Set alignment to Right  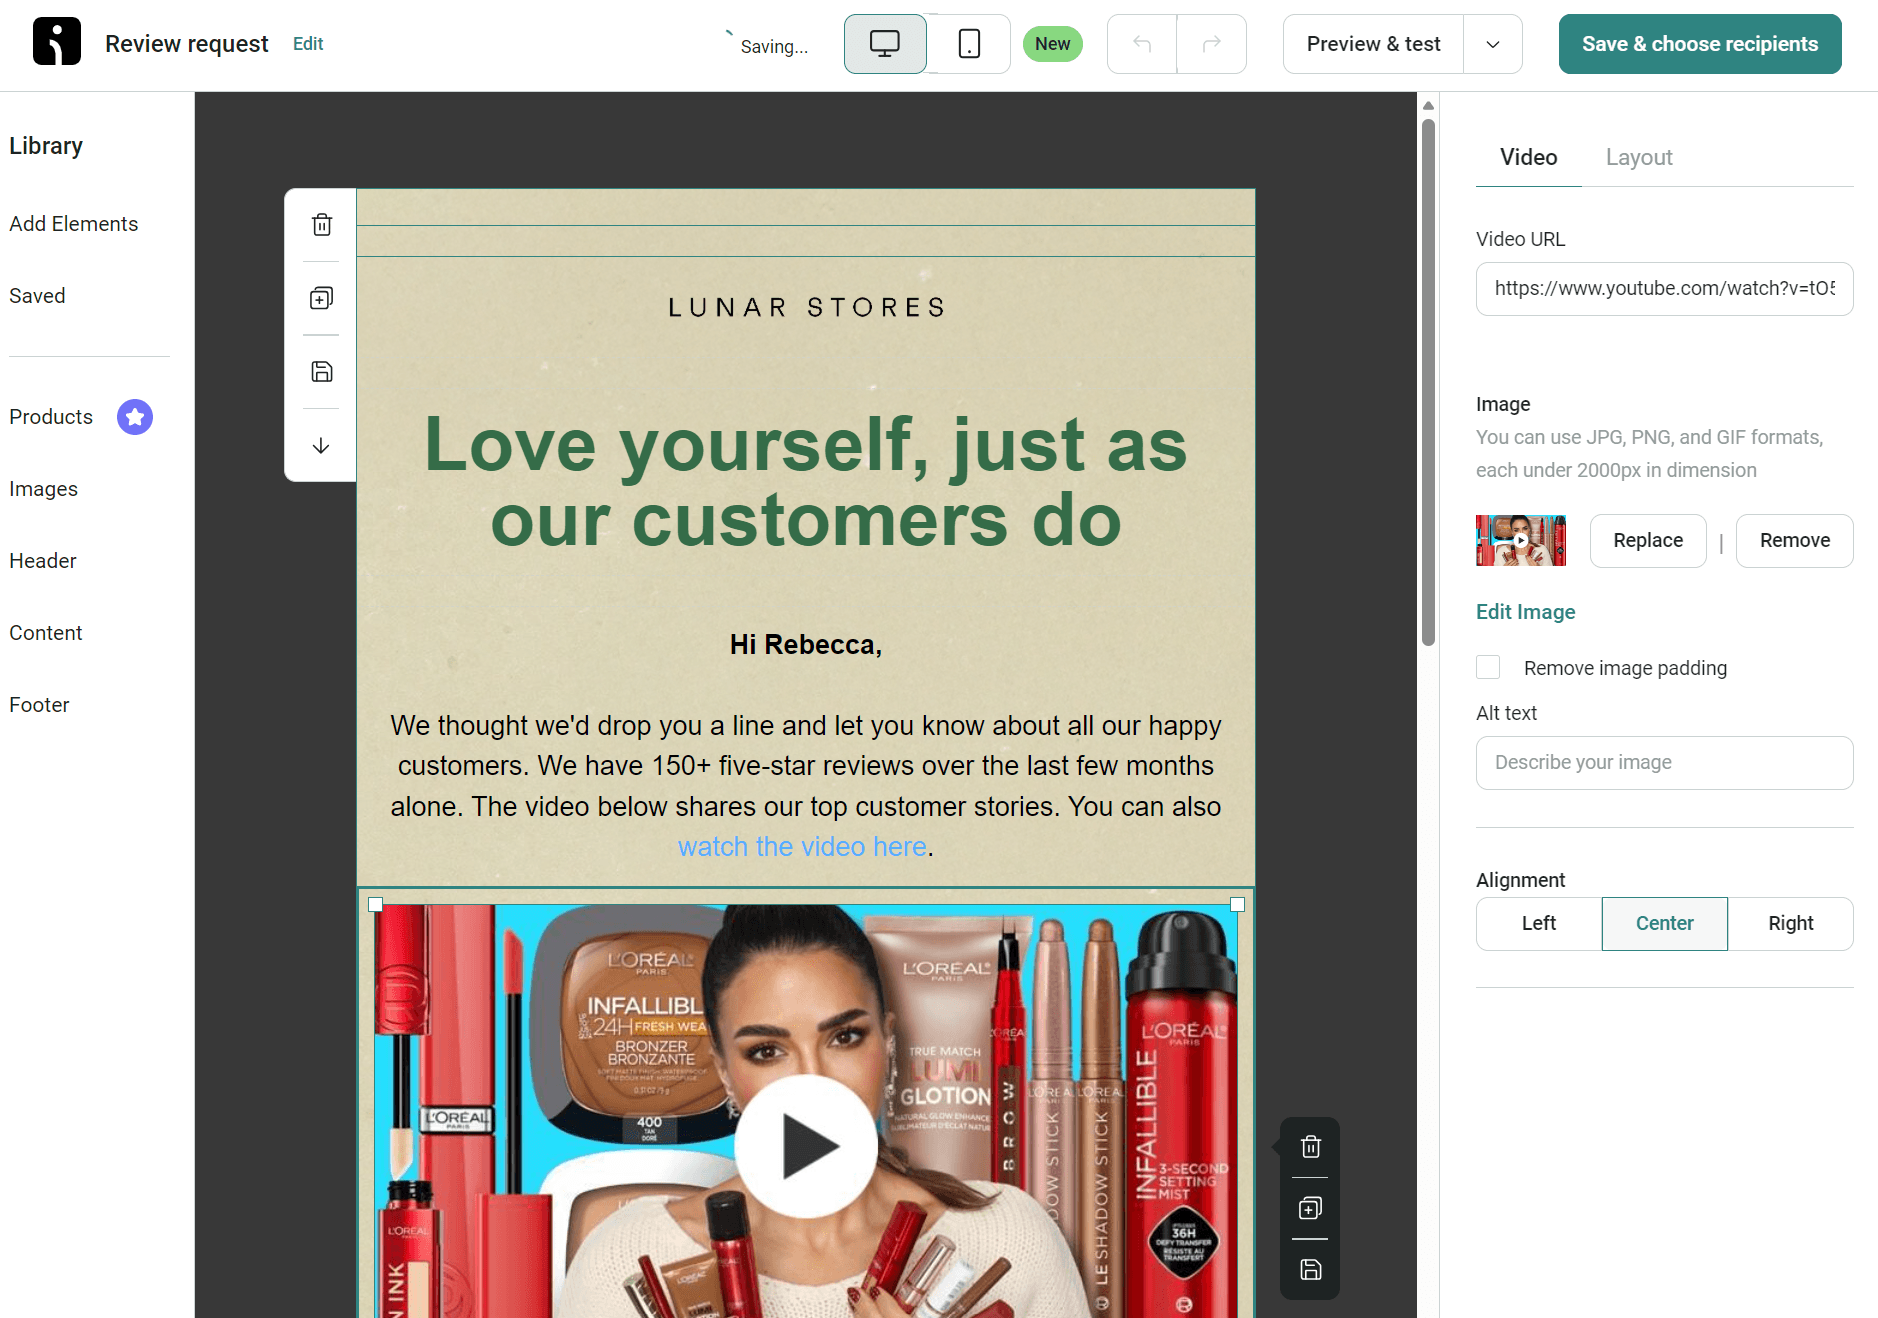point(1790,924)
